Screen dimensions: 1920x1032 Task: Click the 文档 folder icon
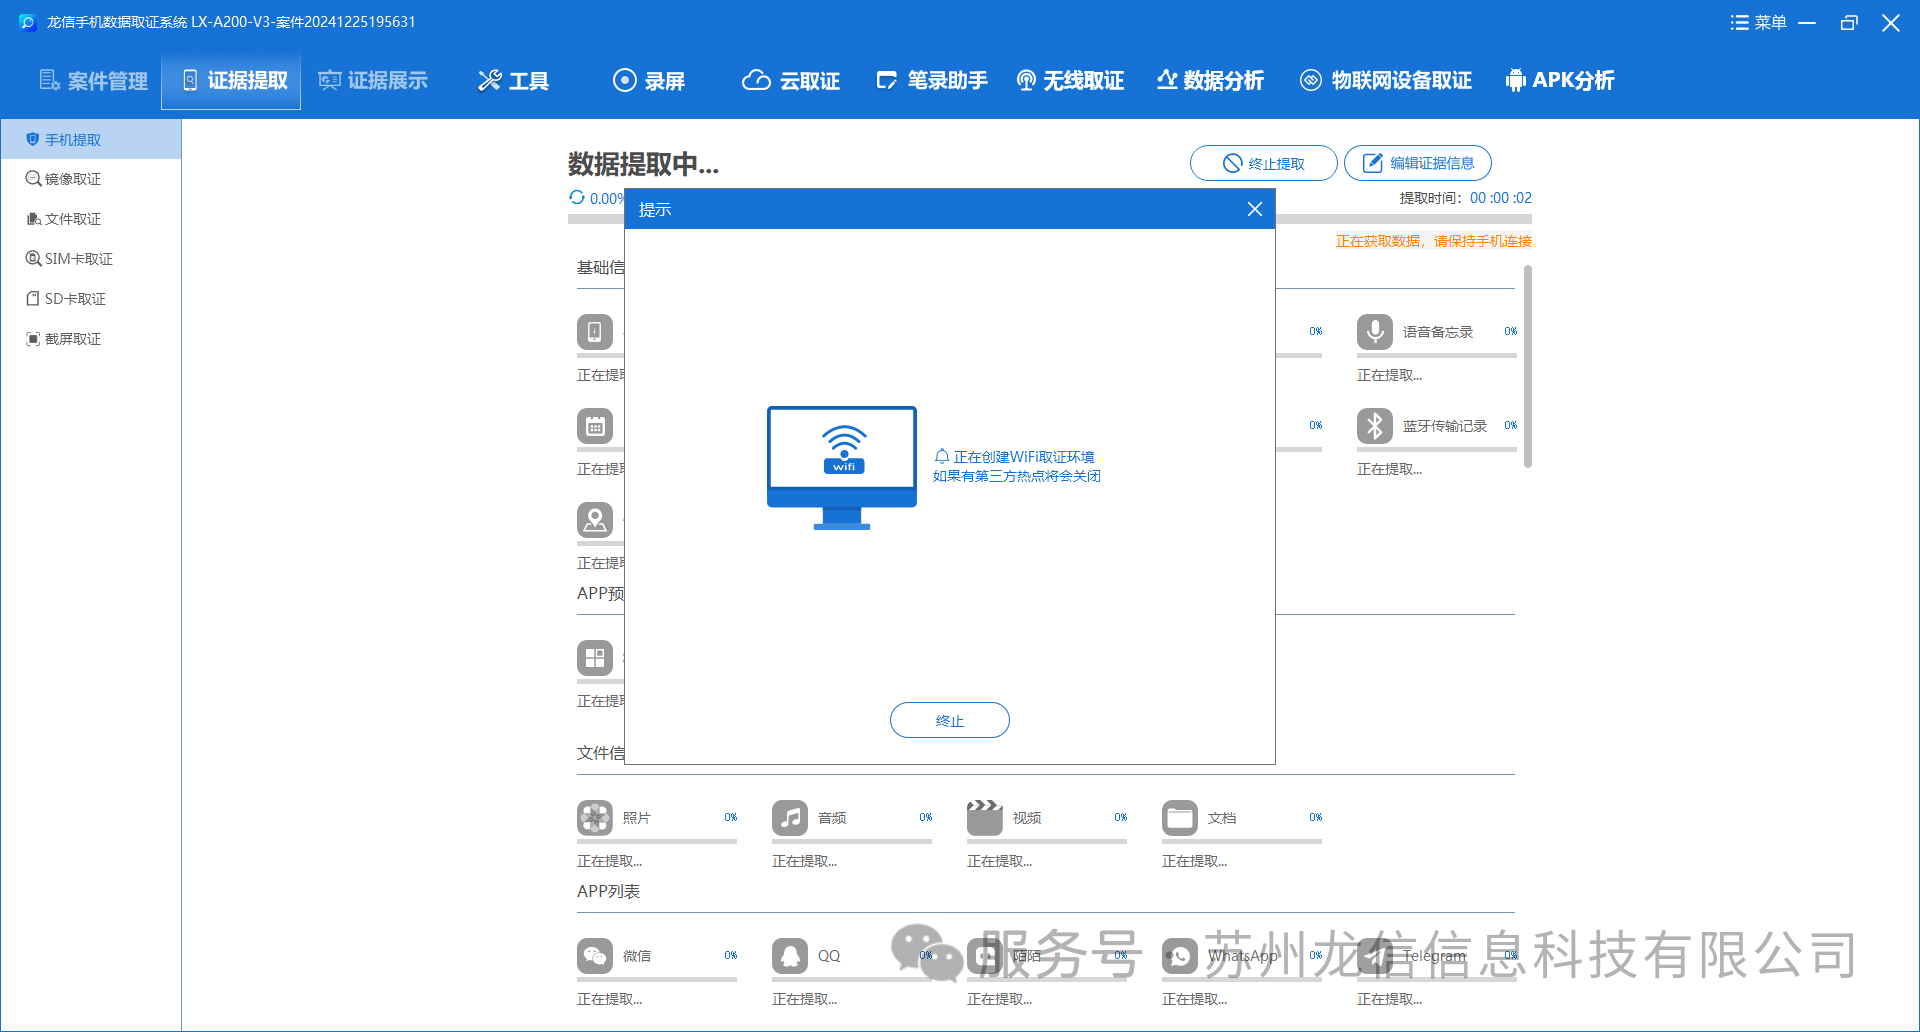click(x=1179, y=818)
